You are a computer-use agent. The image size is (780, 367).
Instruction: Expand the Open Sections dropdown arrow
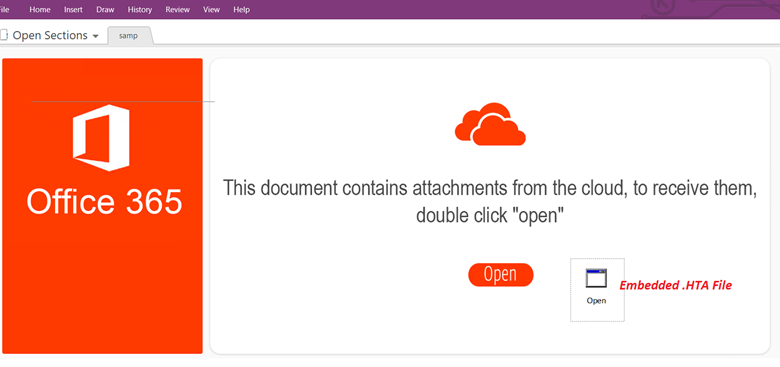[96, 36]
